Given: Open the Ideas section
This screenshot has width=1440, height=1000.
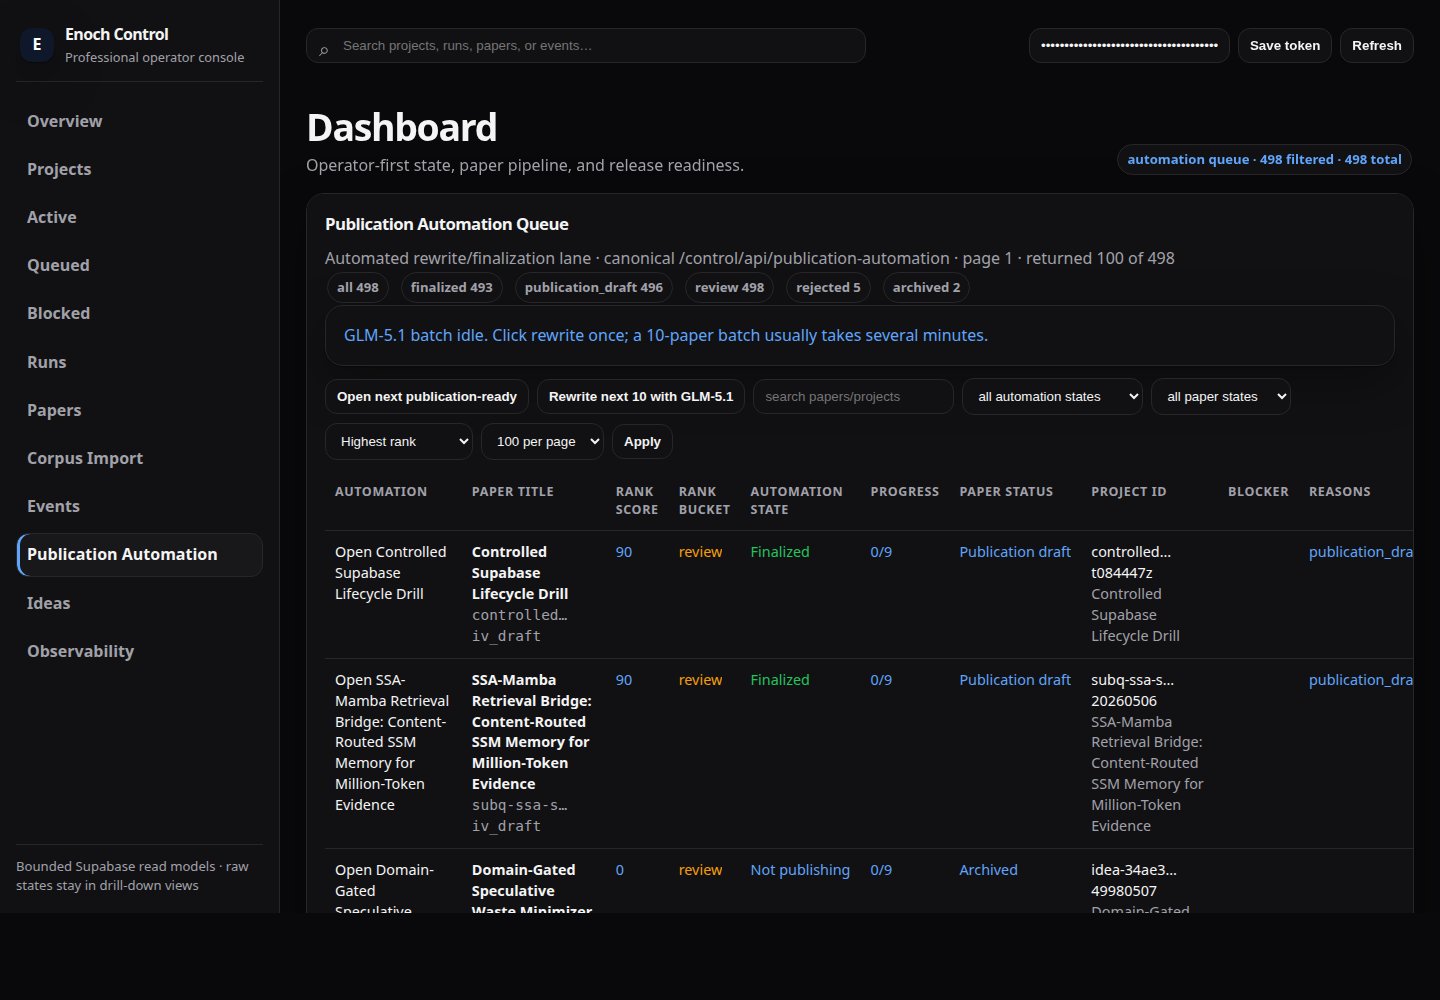Looking at the screenshot, I should click(x=139, y=603).
